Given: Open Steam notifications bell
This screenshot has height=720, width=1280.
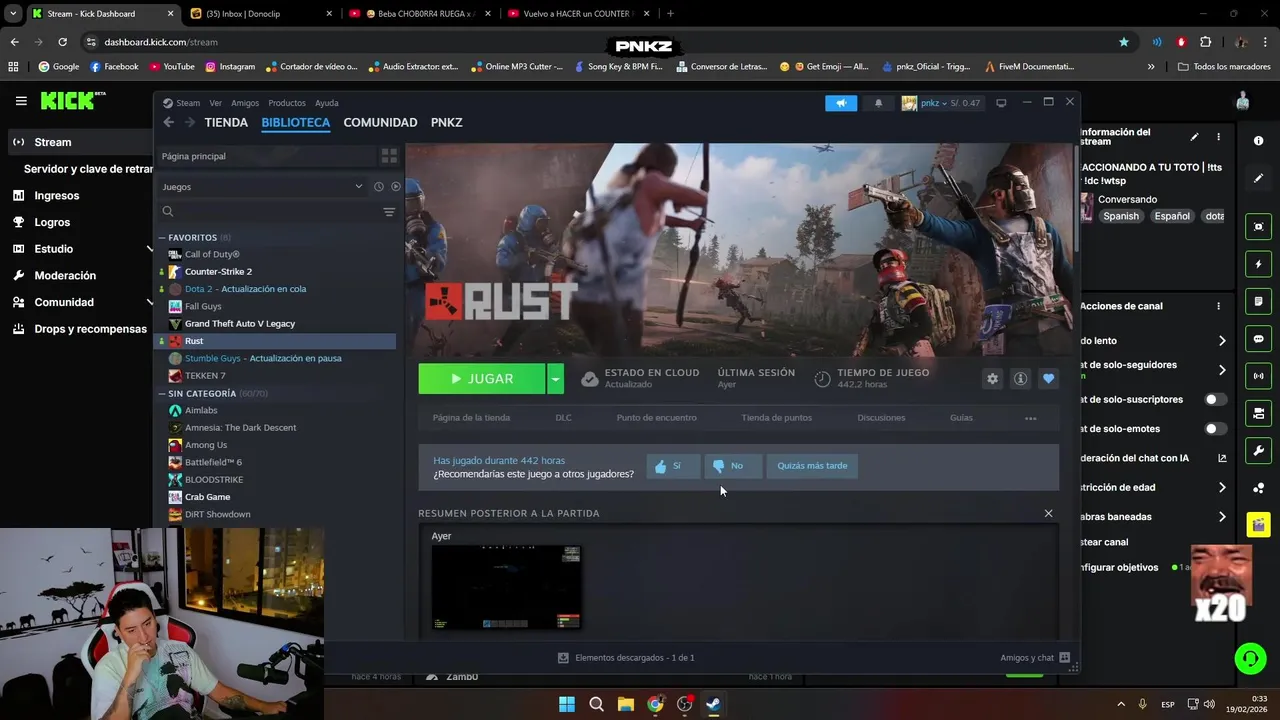Looking at the screenshot, I should click(x=878, y=103).
